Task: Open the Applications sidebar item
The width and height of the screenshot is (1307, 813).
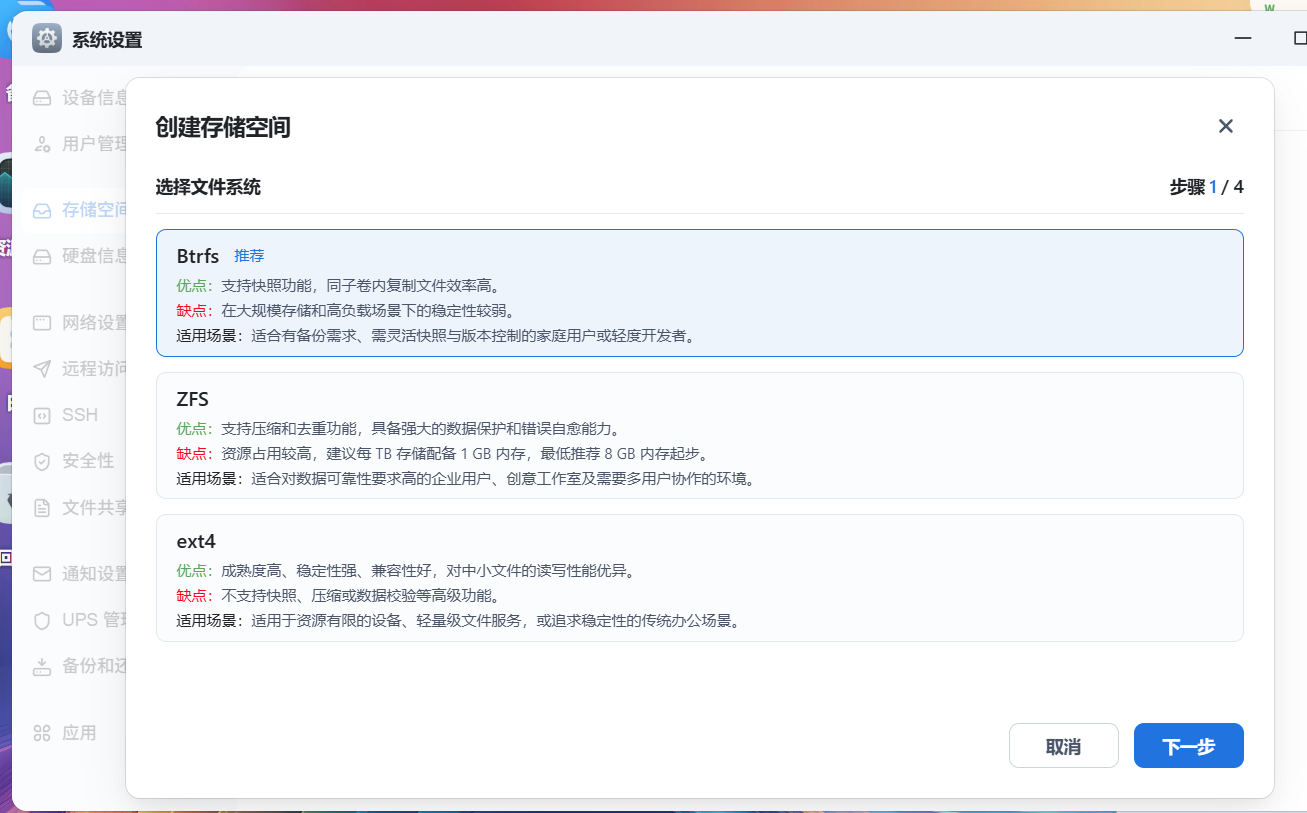Action: coord(70,733)
